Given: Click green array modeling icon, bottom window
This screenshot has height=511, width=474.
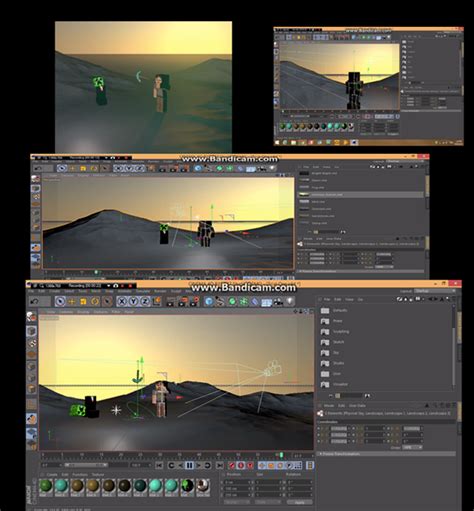Looking at the screenshot, I should click(244, 301).
